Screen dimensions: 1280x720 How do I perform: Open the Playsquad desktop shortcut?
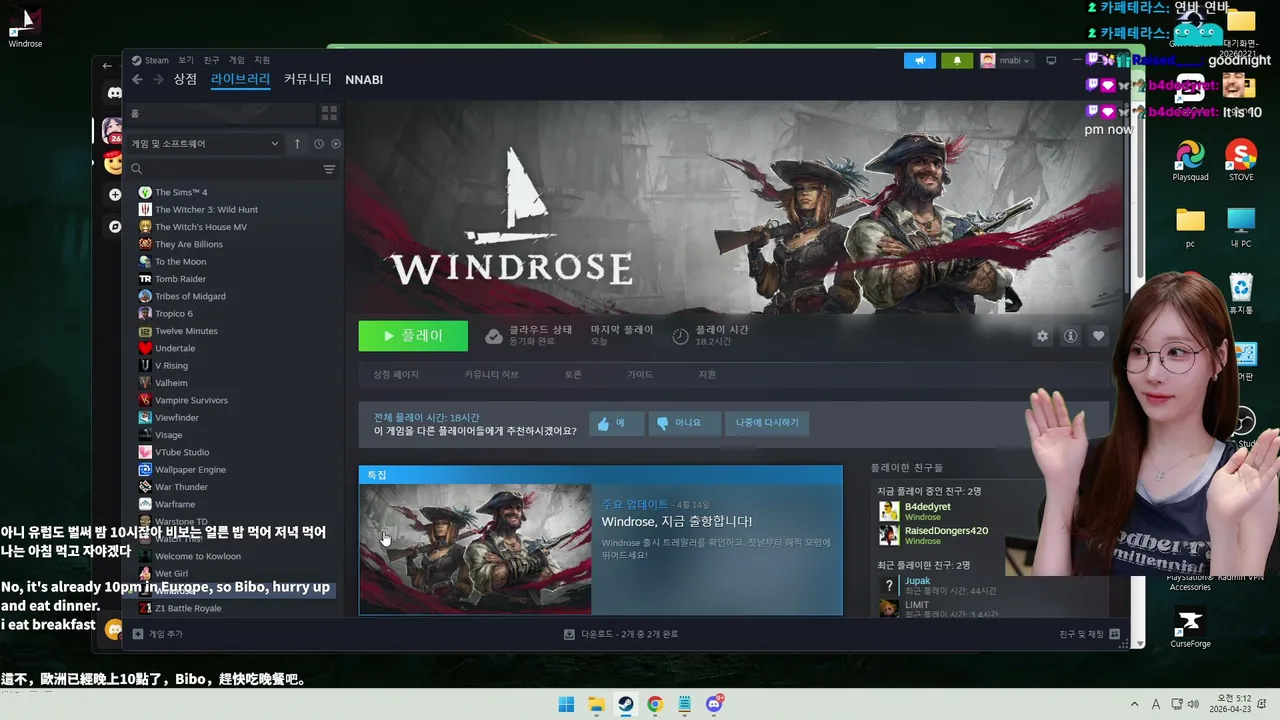[x=1190, y=160]
